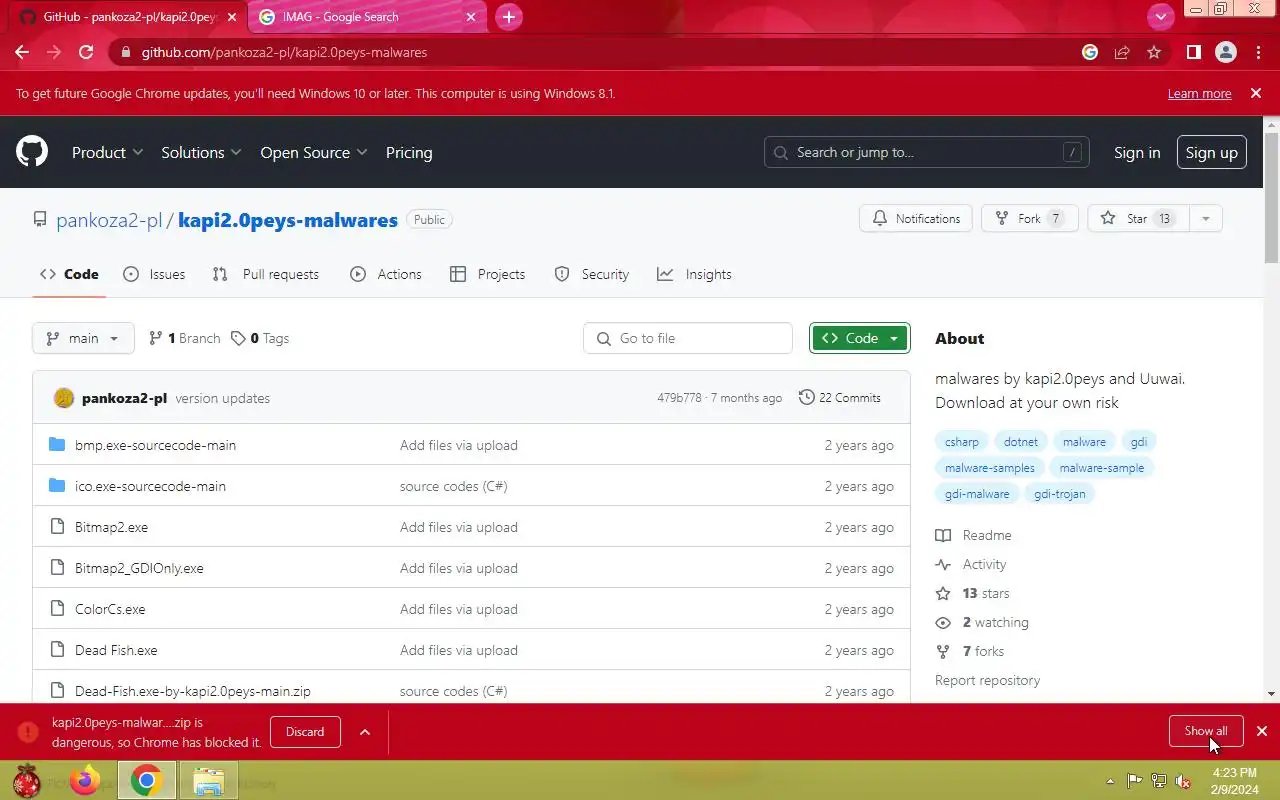Select the dotnet topic tag
This screenshot has width=1280, height=800.
pyautogui.click(x=1021, y=441)
